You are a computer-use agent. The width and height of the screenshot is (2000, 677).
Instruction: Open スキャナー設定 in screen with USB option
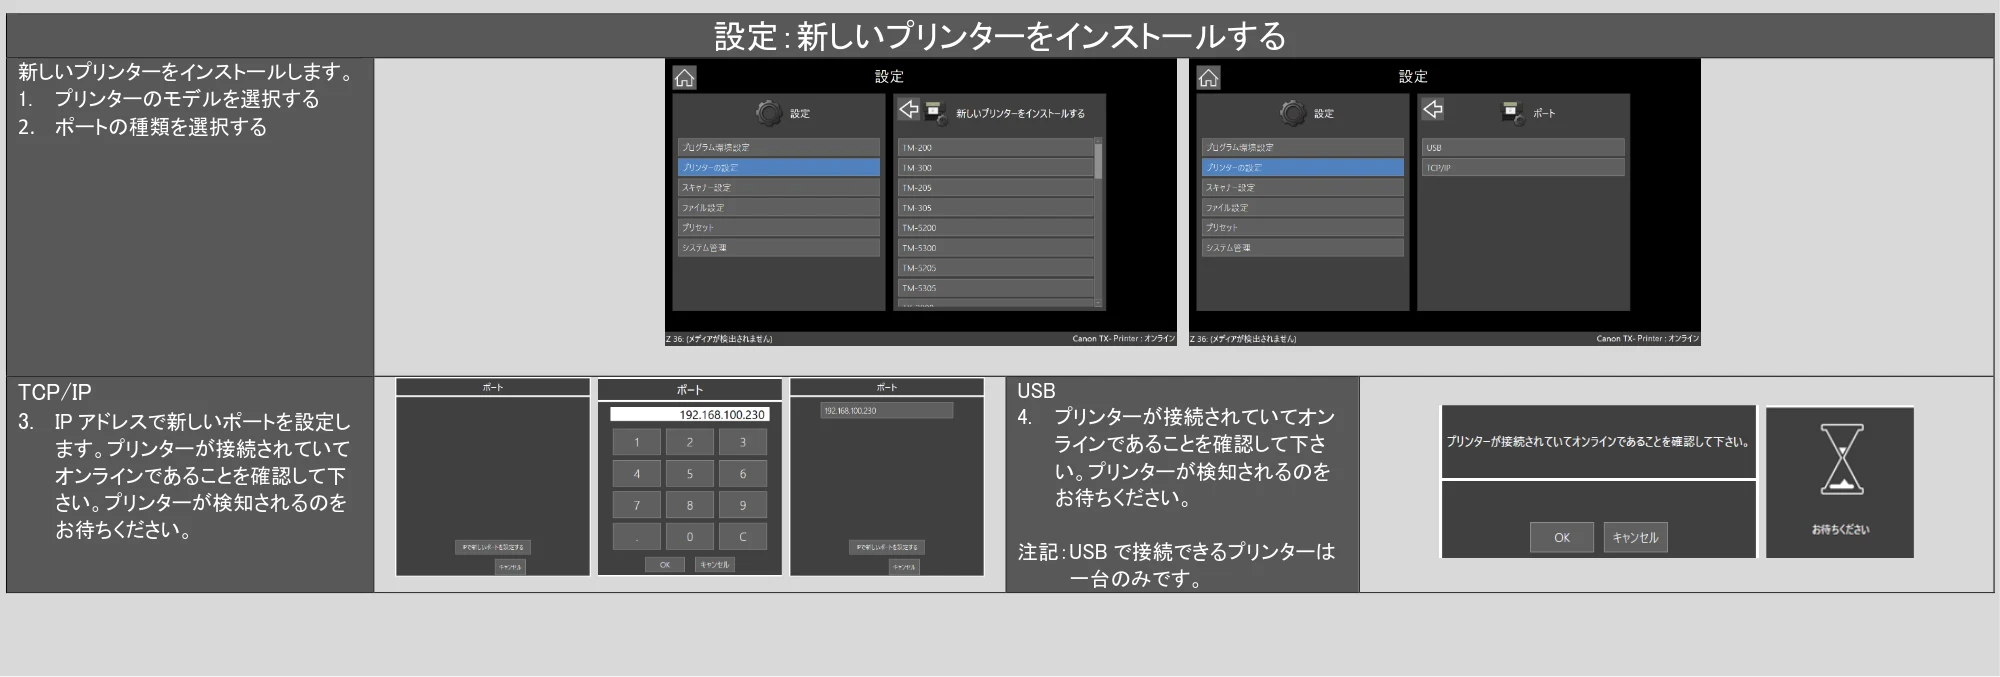[x=1303, y=187]
